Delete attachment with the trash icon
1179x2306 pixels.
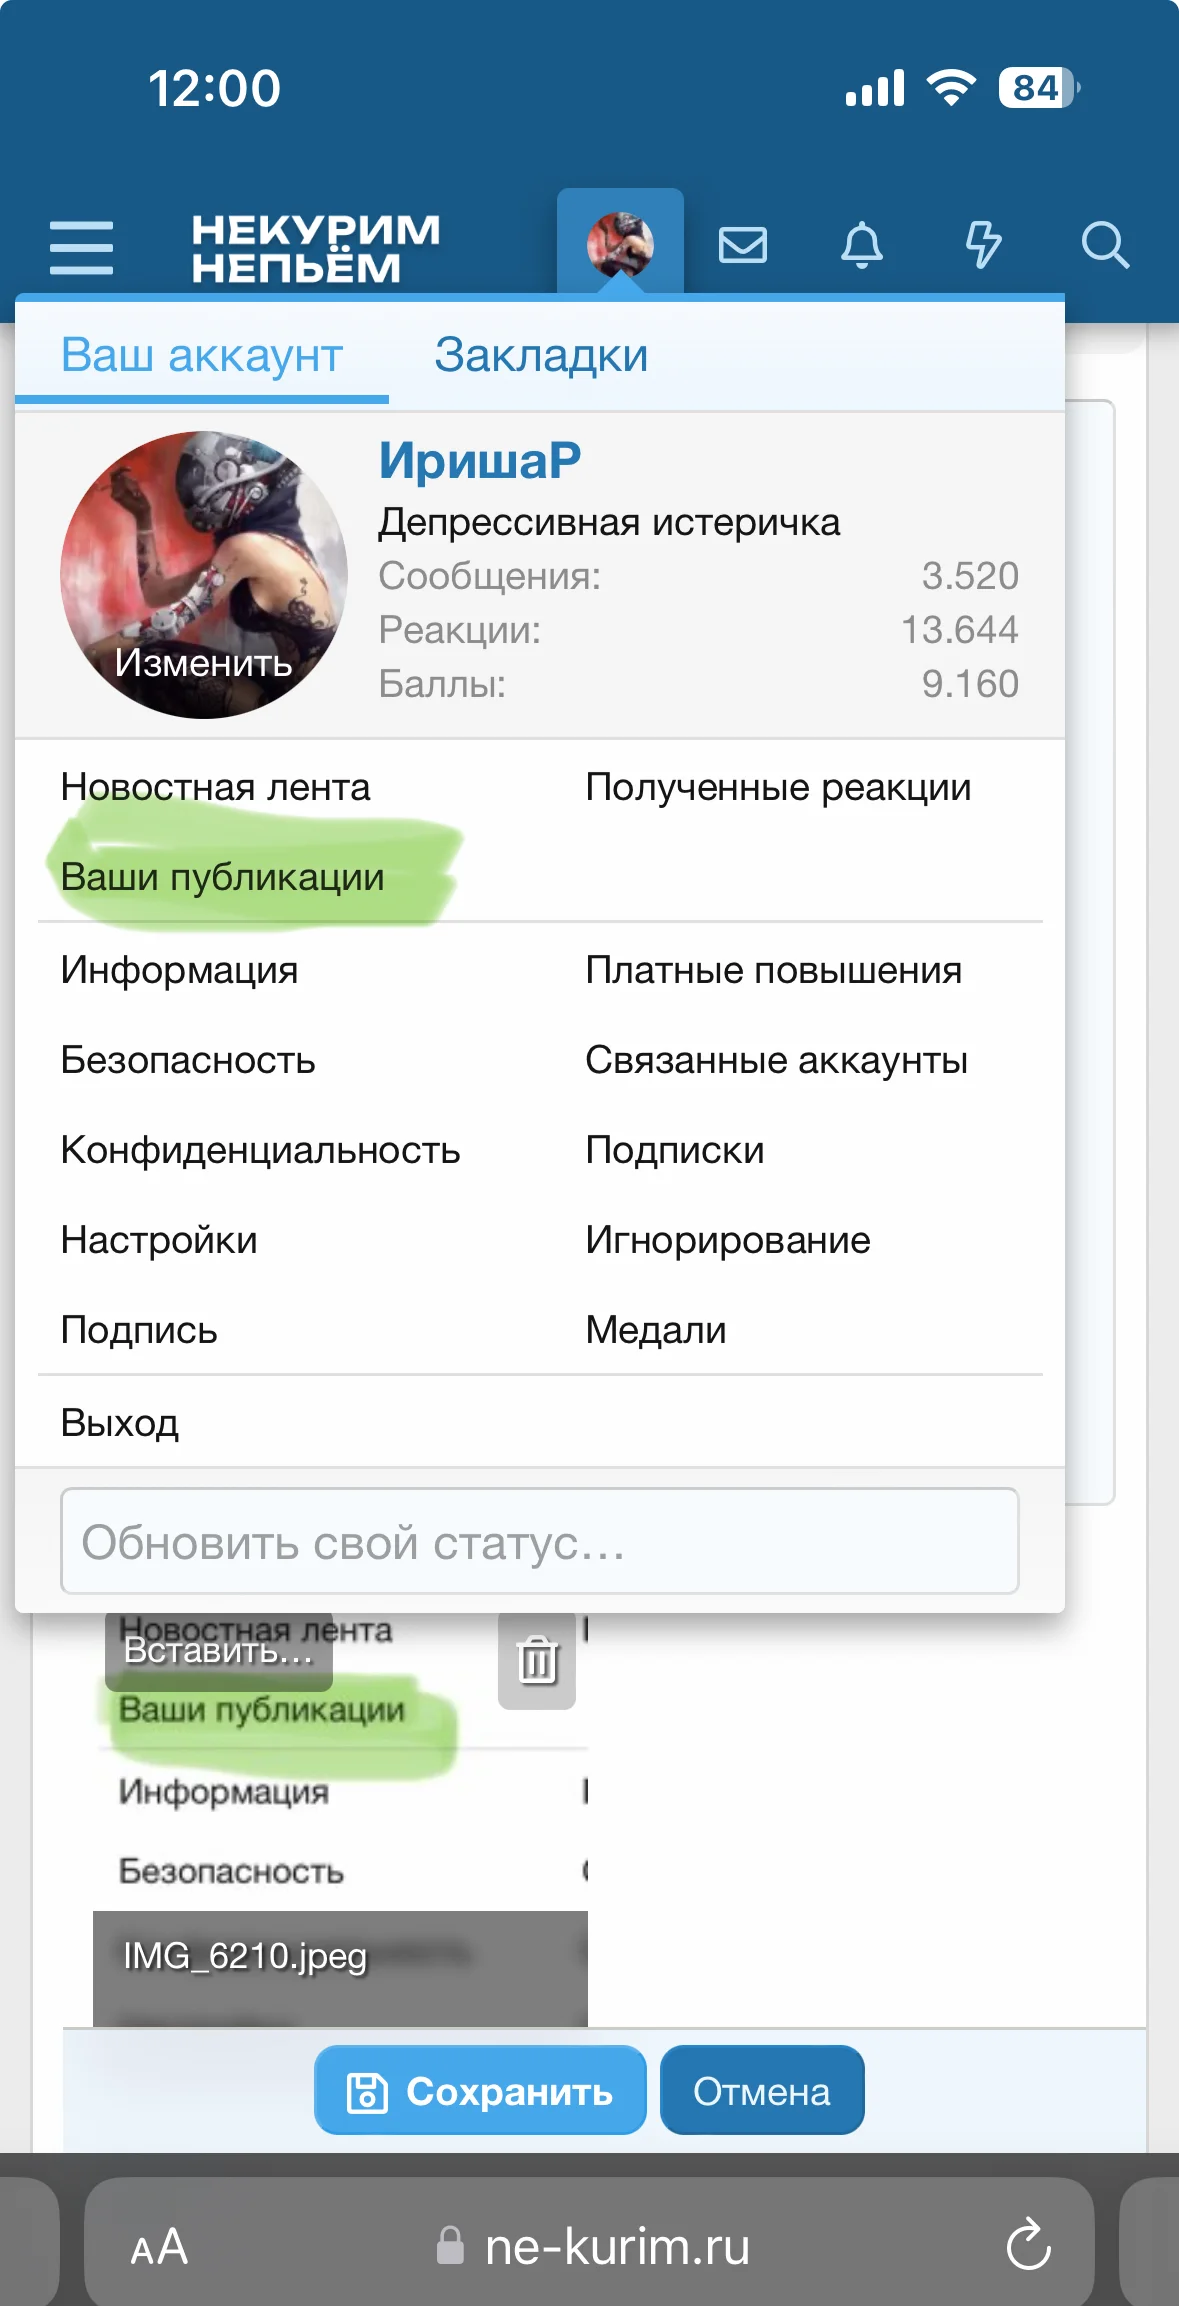pyautogui.click(x=537, y=1661)
